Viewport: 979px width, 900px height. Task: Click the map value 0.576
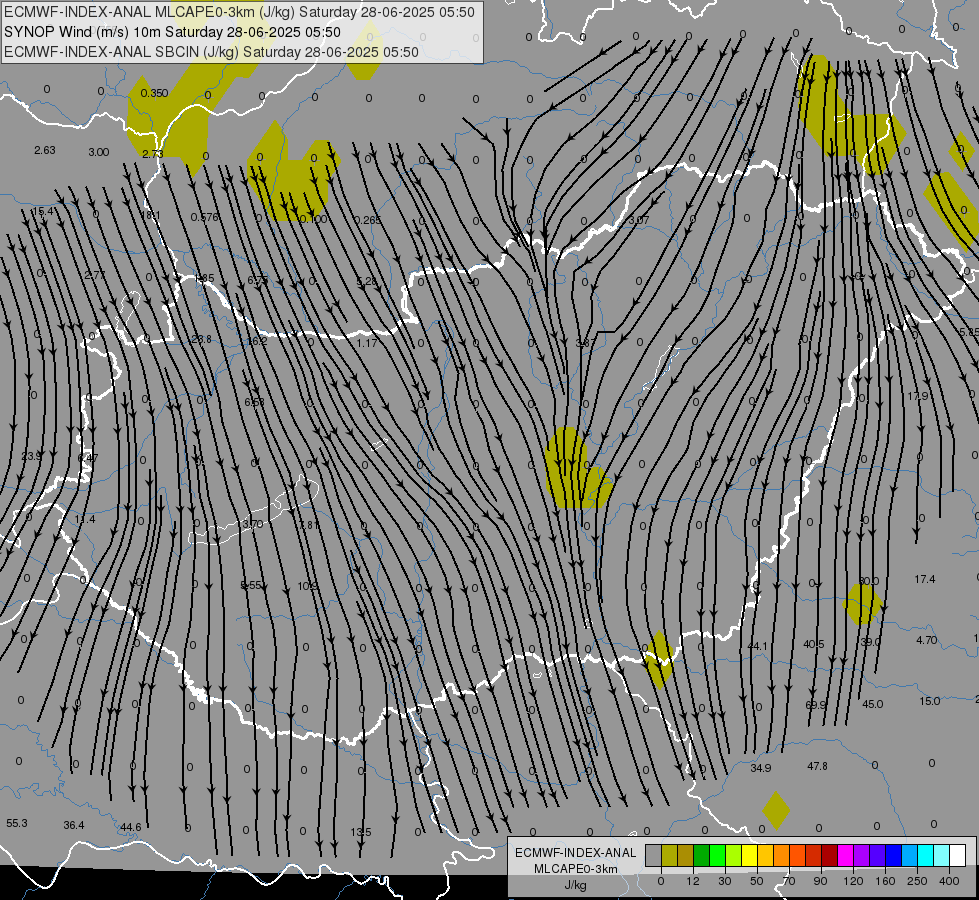[x=205, y=217]
